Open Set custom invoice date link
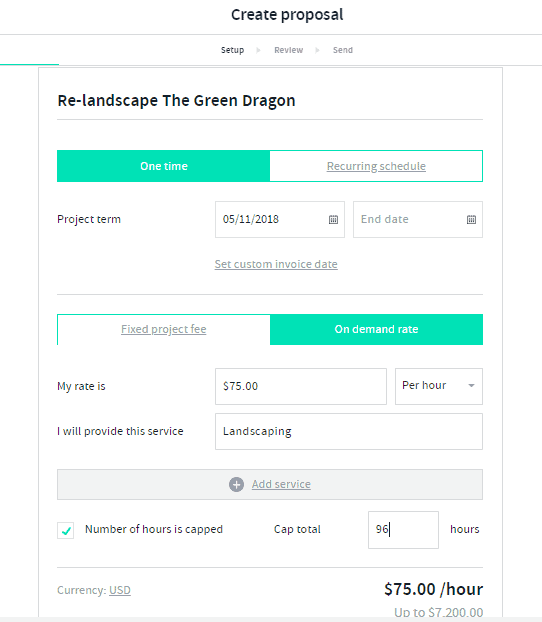542x622 pixels. pyautogui.click(x=276, y=264)
